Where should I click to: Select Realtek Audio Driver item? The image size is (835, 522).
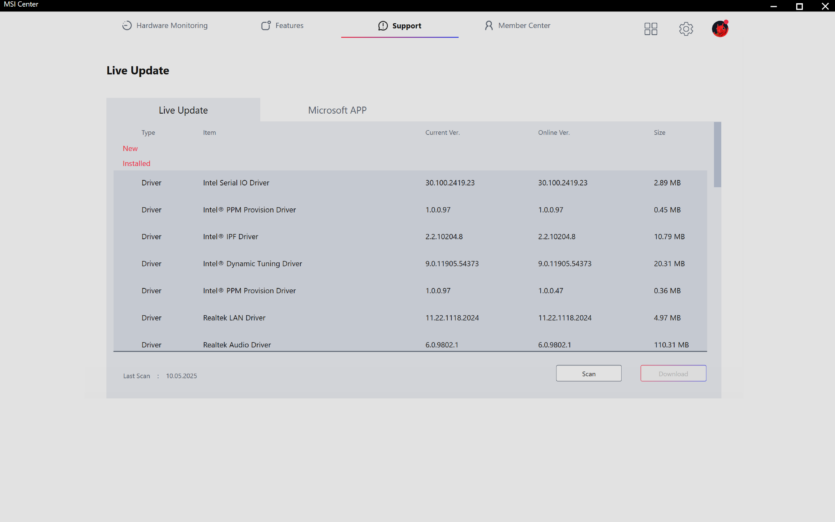click(237, 345)
